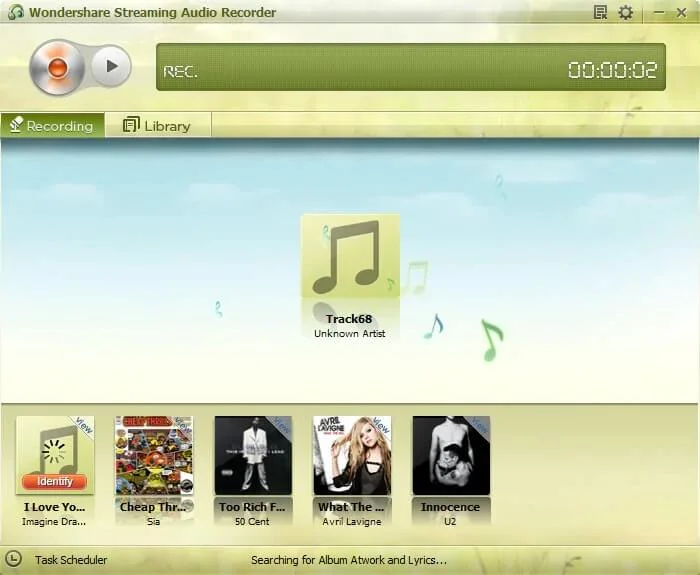The width and height of the screenshot is (700, 575).
Task: Click the Task Scheduler clock icon
Action: click(13, 559)
